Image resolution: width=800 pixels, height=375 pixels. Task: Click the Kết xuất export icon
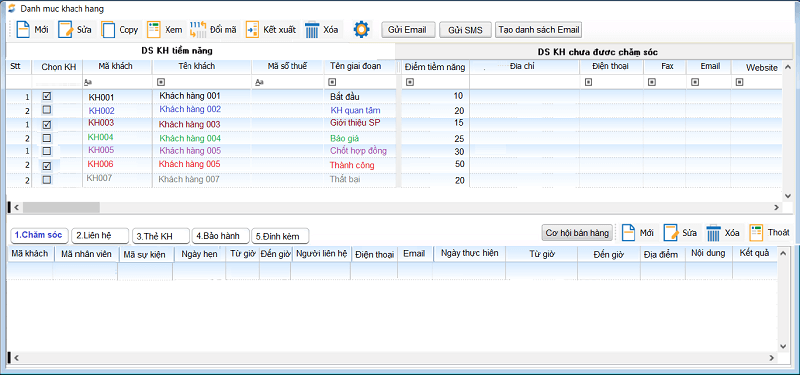(252, 30)
